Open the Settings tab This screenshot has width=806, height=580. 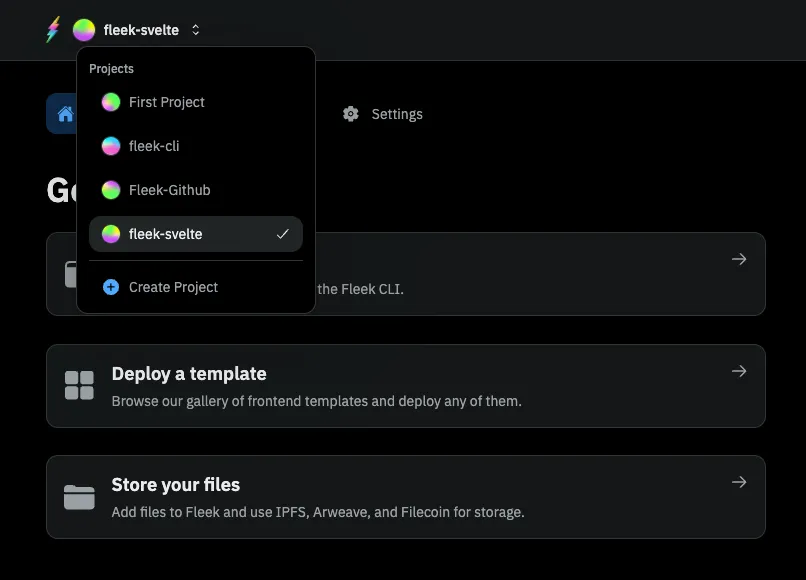point(396,114)
